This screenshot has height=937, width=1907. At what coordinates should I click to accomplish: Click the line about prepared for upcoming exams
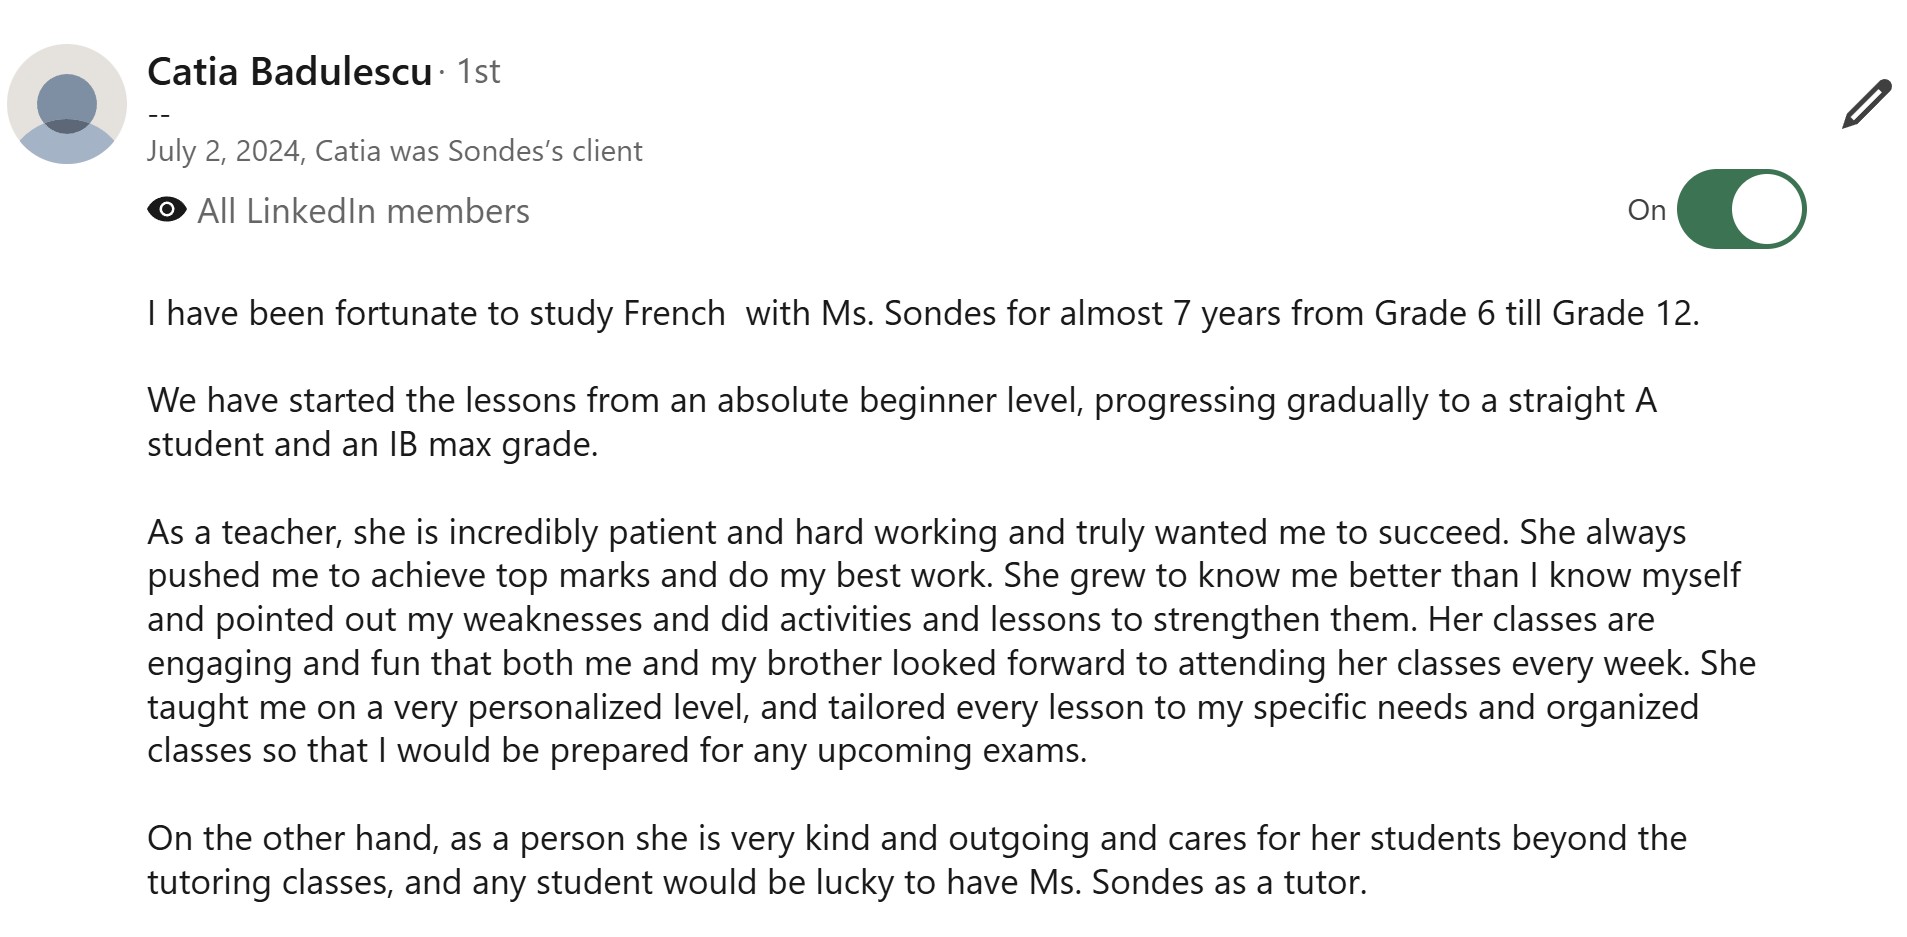(x=616, y=751)
